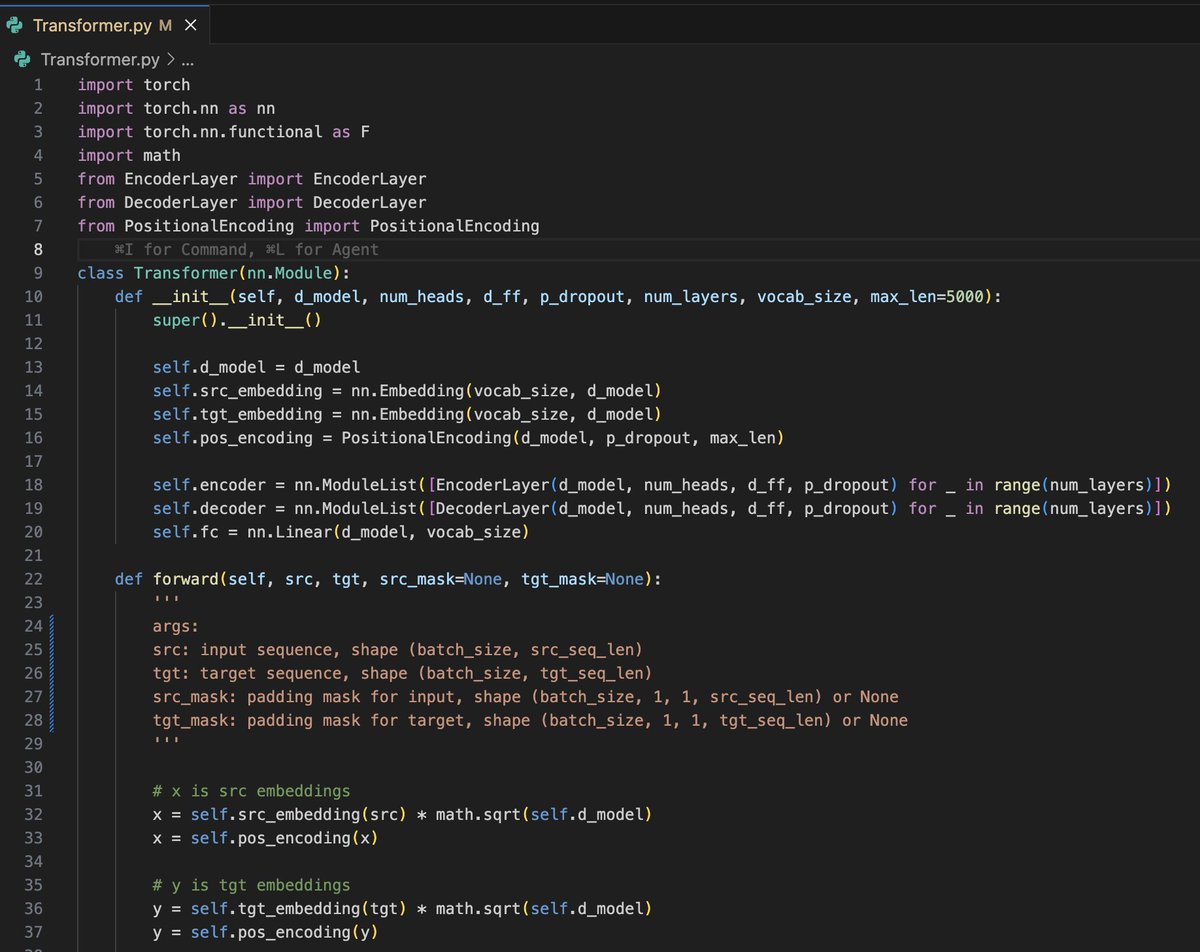Click 'x = self.pos_encoding(x)' on line 33
Viewport: 1200px width, 952px height.
point(265,838)
